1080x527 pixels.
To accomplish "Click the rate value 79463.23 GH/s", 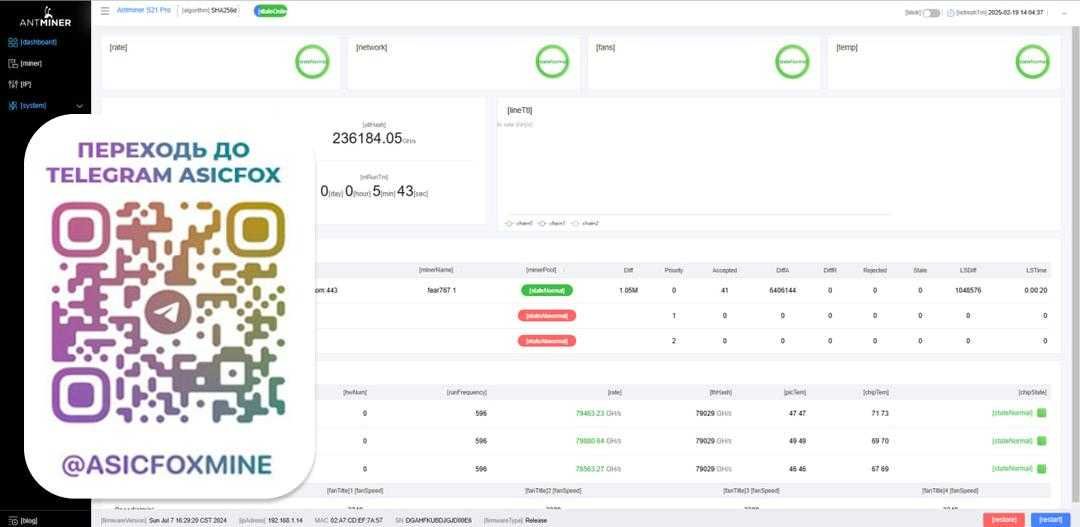I will [x=598, y=413].
